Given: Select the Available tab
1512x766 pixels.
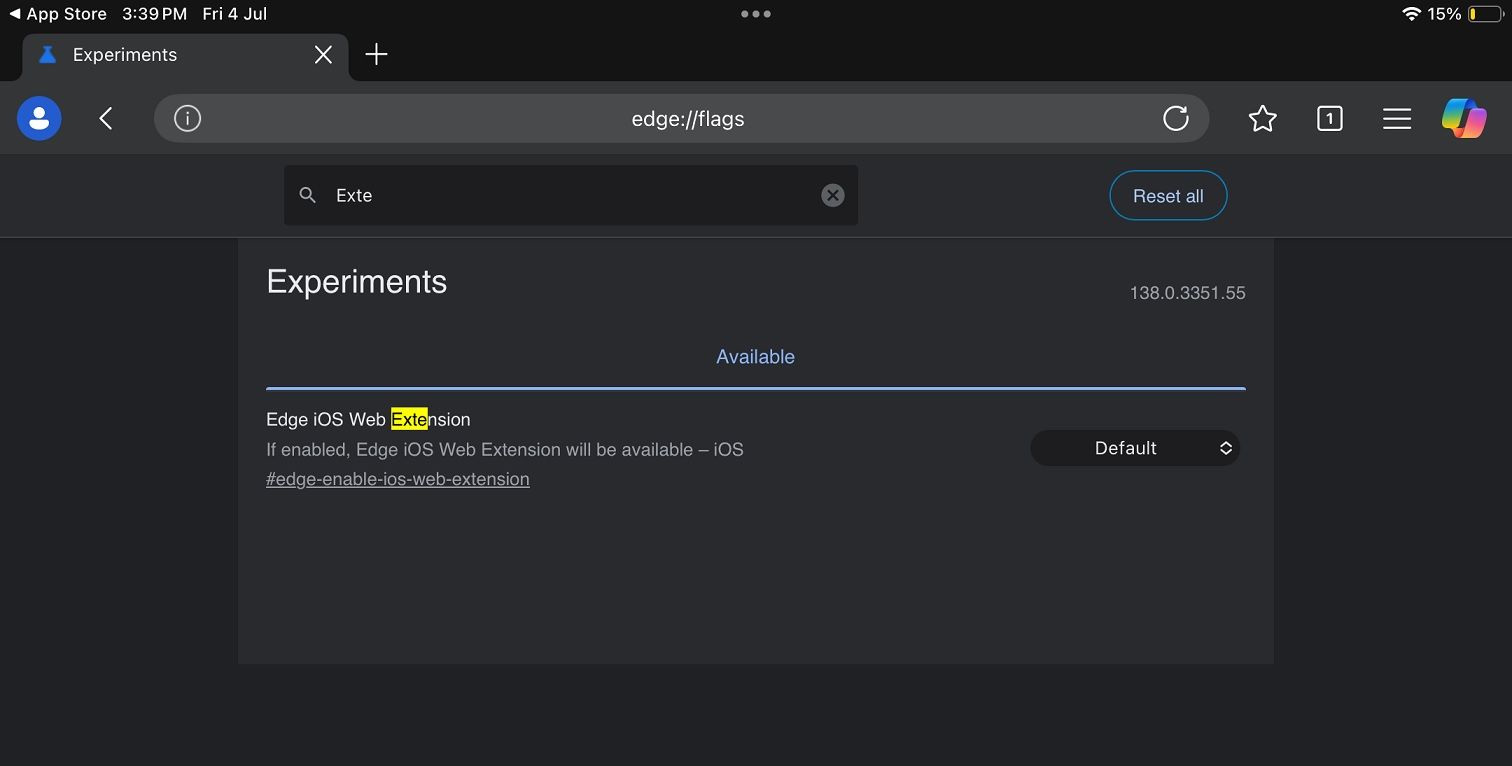Looking at the screenshot, I should coord(755,357).
